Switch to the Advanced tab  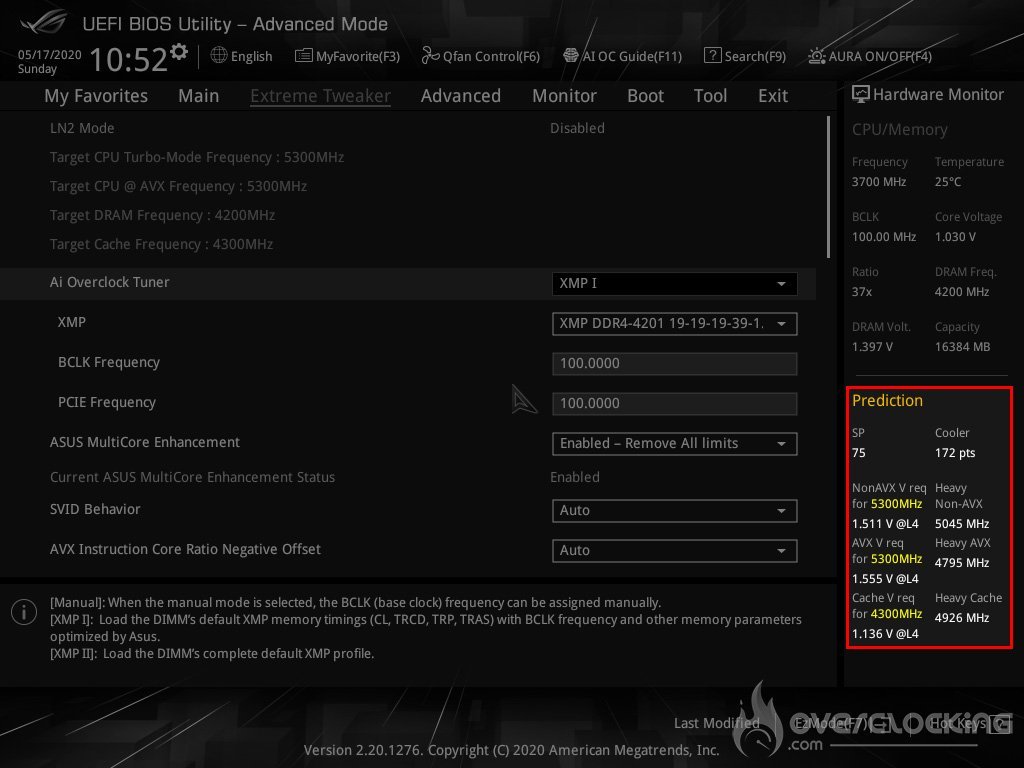pyautogui.click(x=460, y=96)
